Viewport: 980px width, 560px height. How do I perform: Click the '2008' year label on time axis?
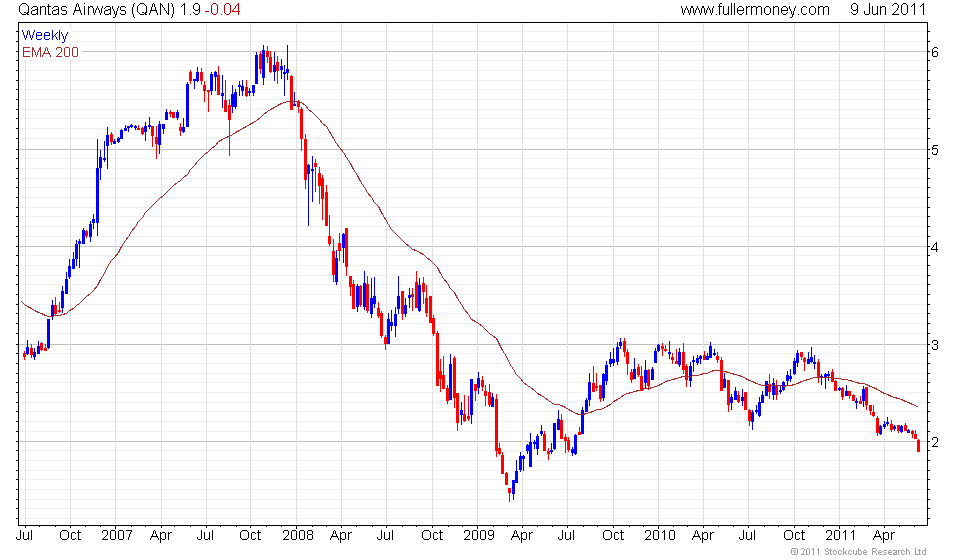coord(298,535)
